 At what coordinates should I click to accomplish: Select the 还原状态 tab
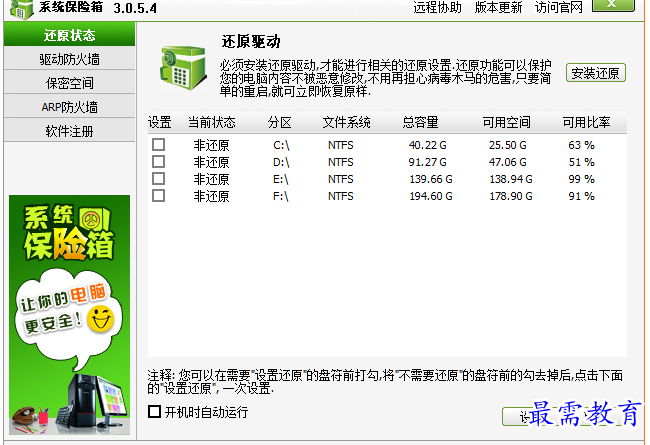tap(69, 34)
